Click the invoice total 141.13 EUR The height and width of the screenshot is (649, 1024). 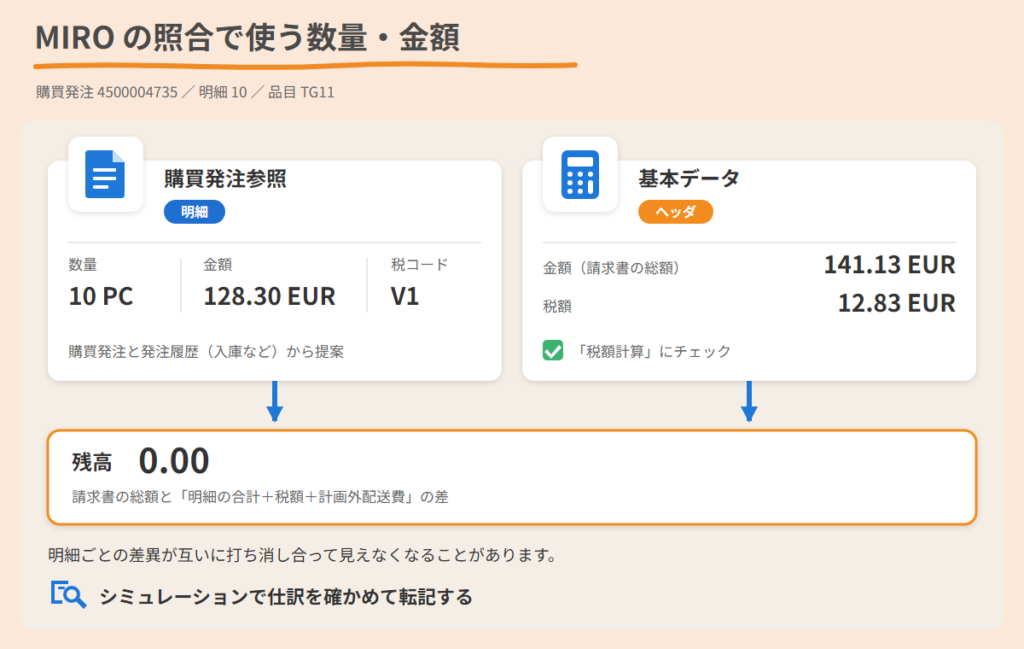click(x=889, y=265)
